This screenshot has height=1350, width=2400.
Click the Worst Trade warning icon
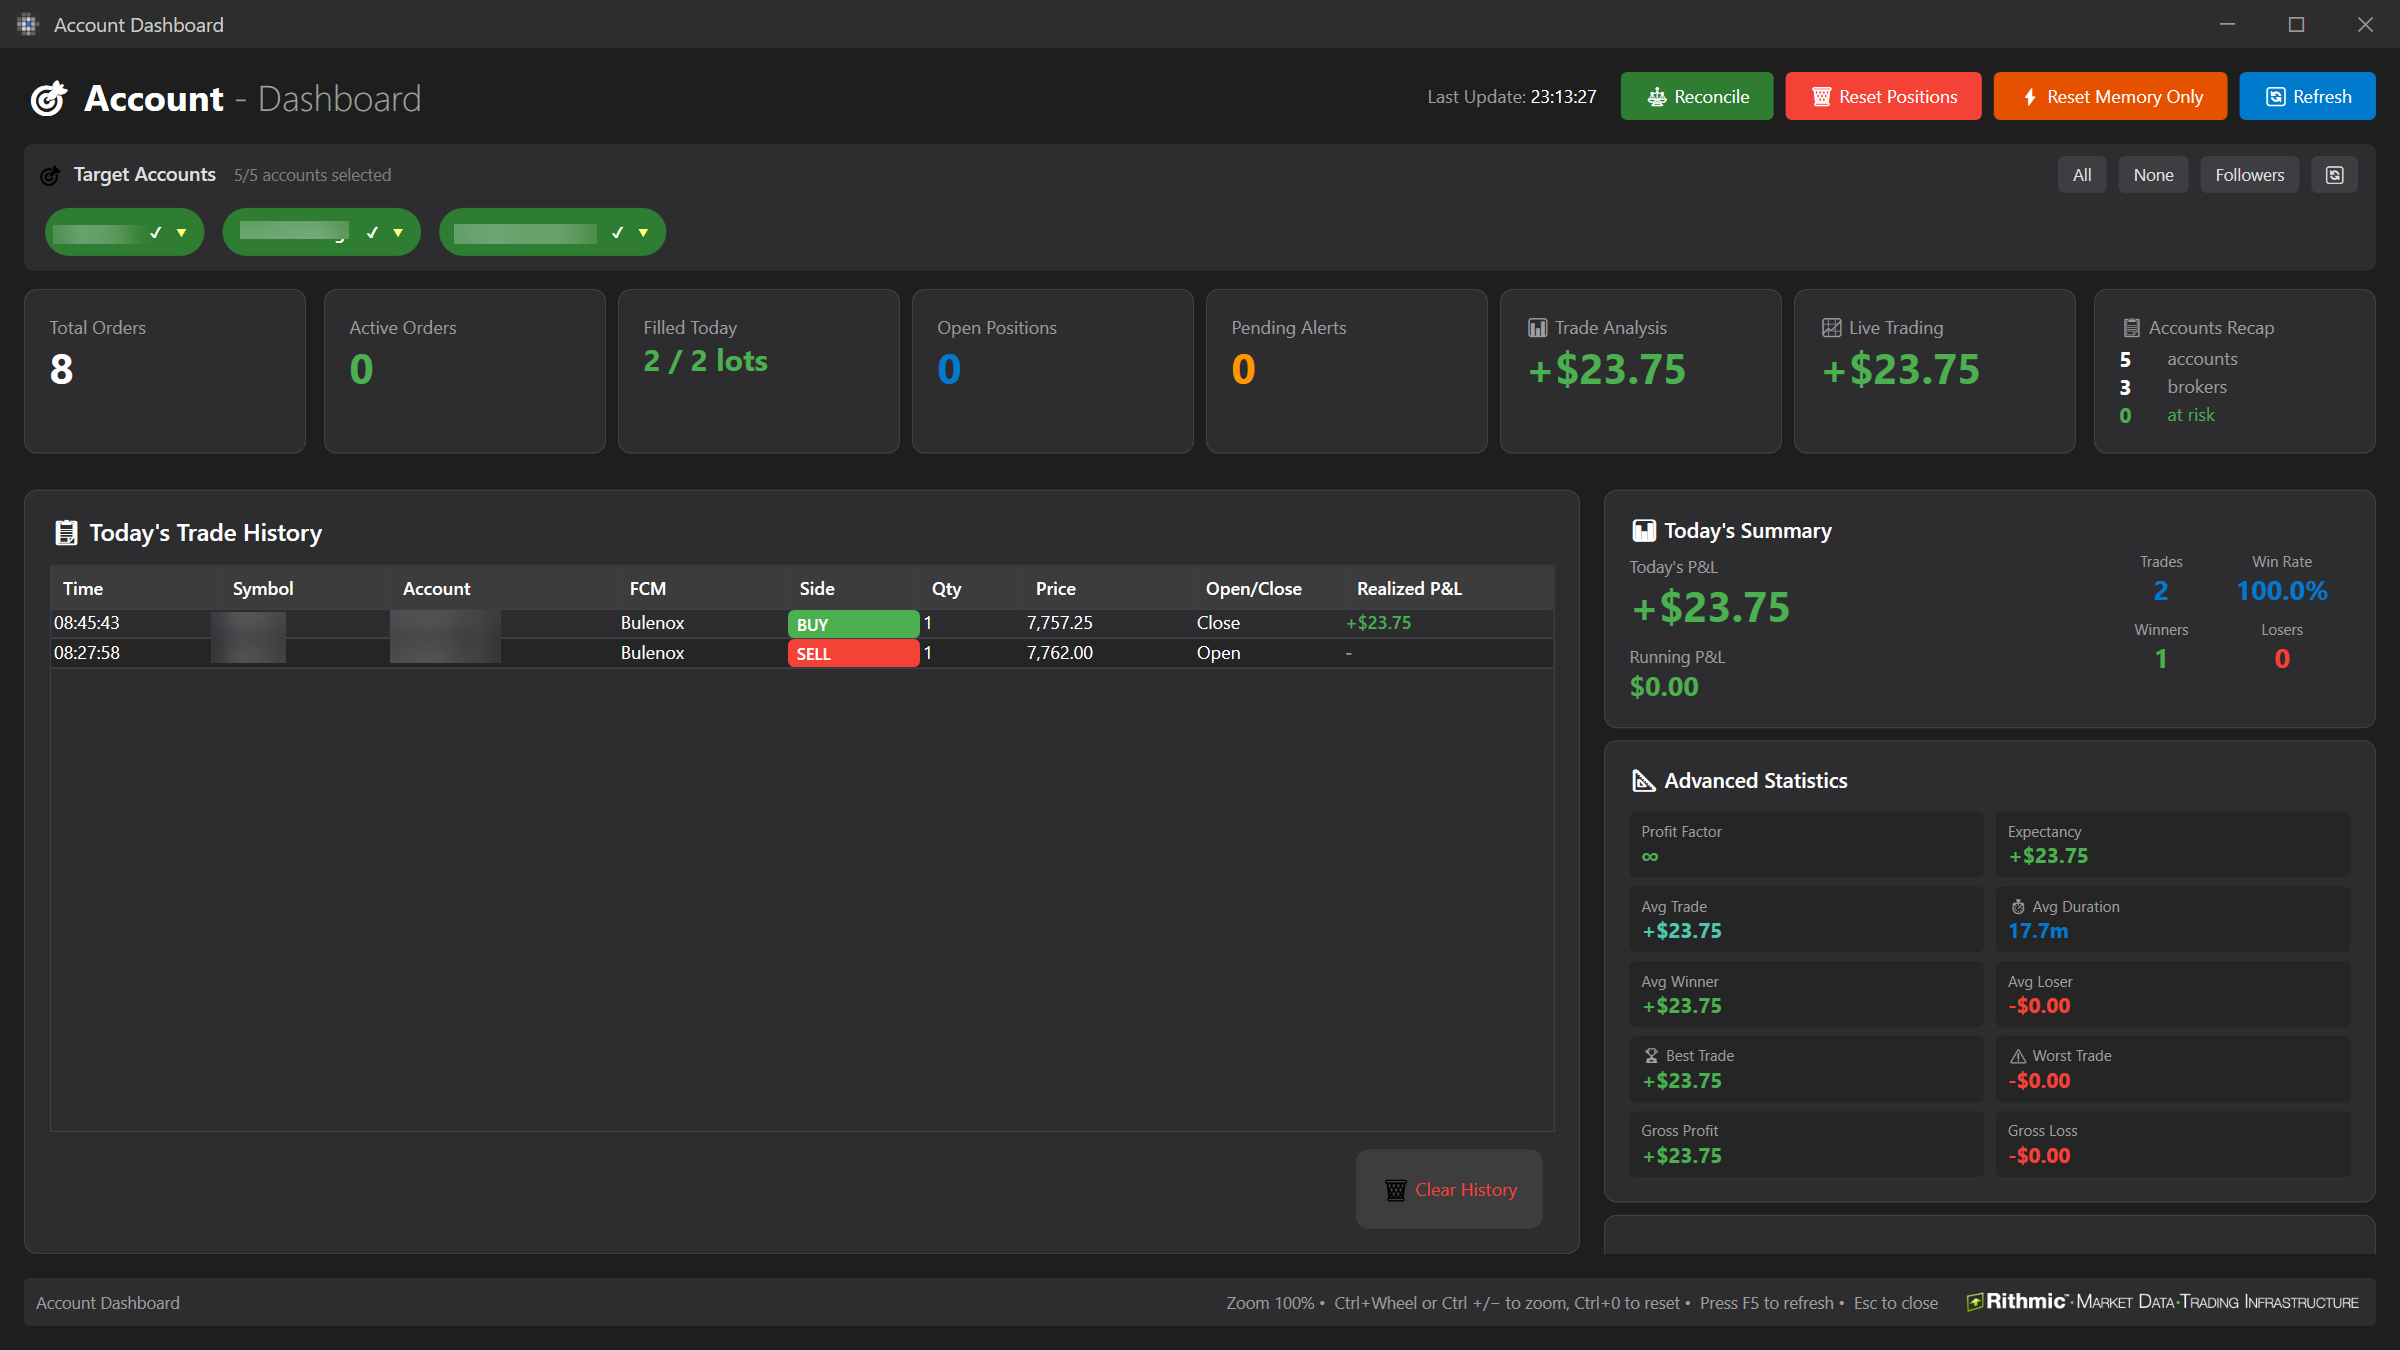tap(2018, 1056)
